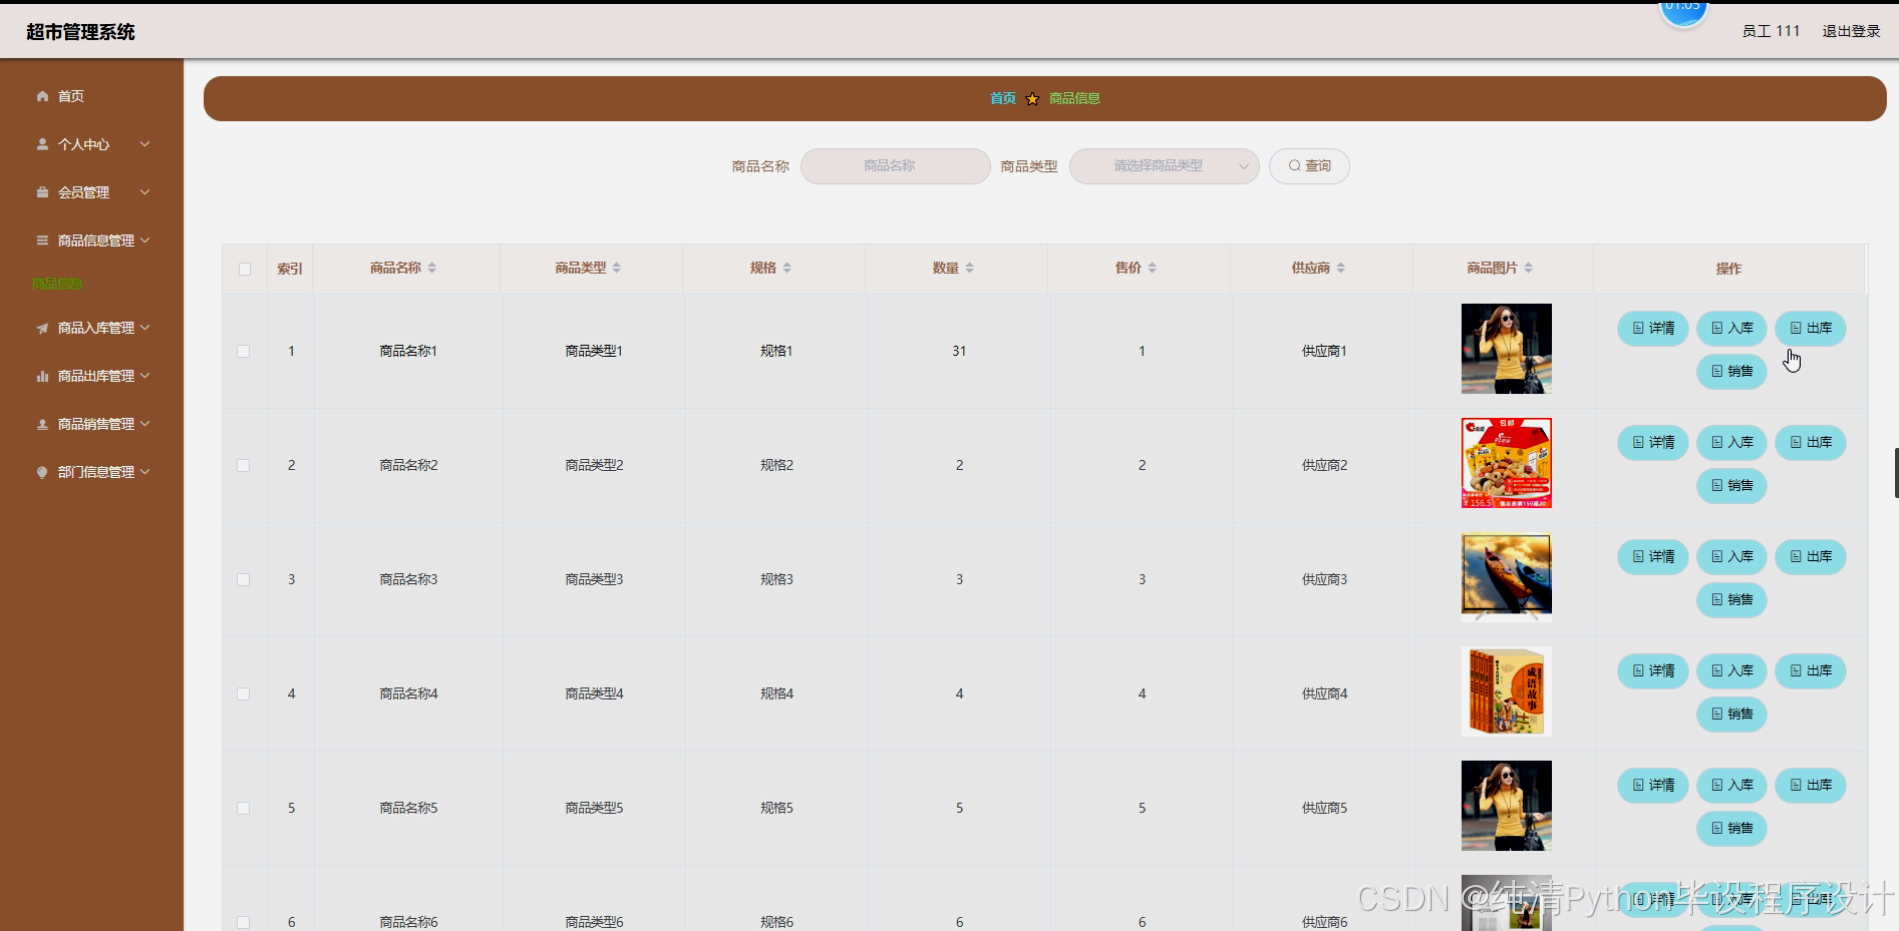Image resolution: width=1899 pixels, height=931 pixels.
Task: Click the 员工 111 user label
Action: pos(1770,31)
